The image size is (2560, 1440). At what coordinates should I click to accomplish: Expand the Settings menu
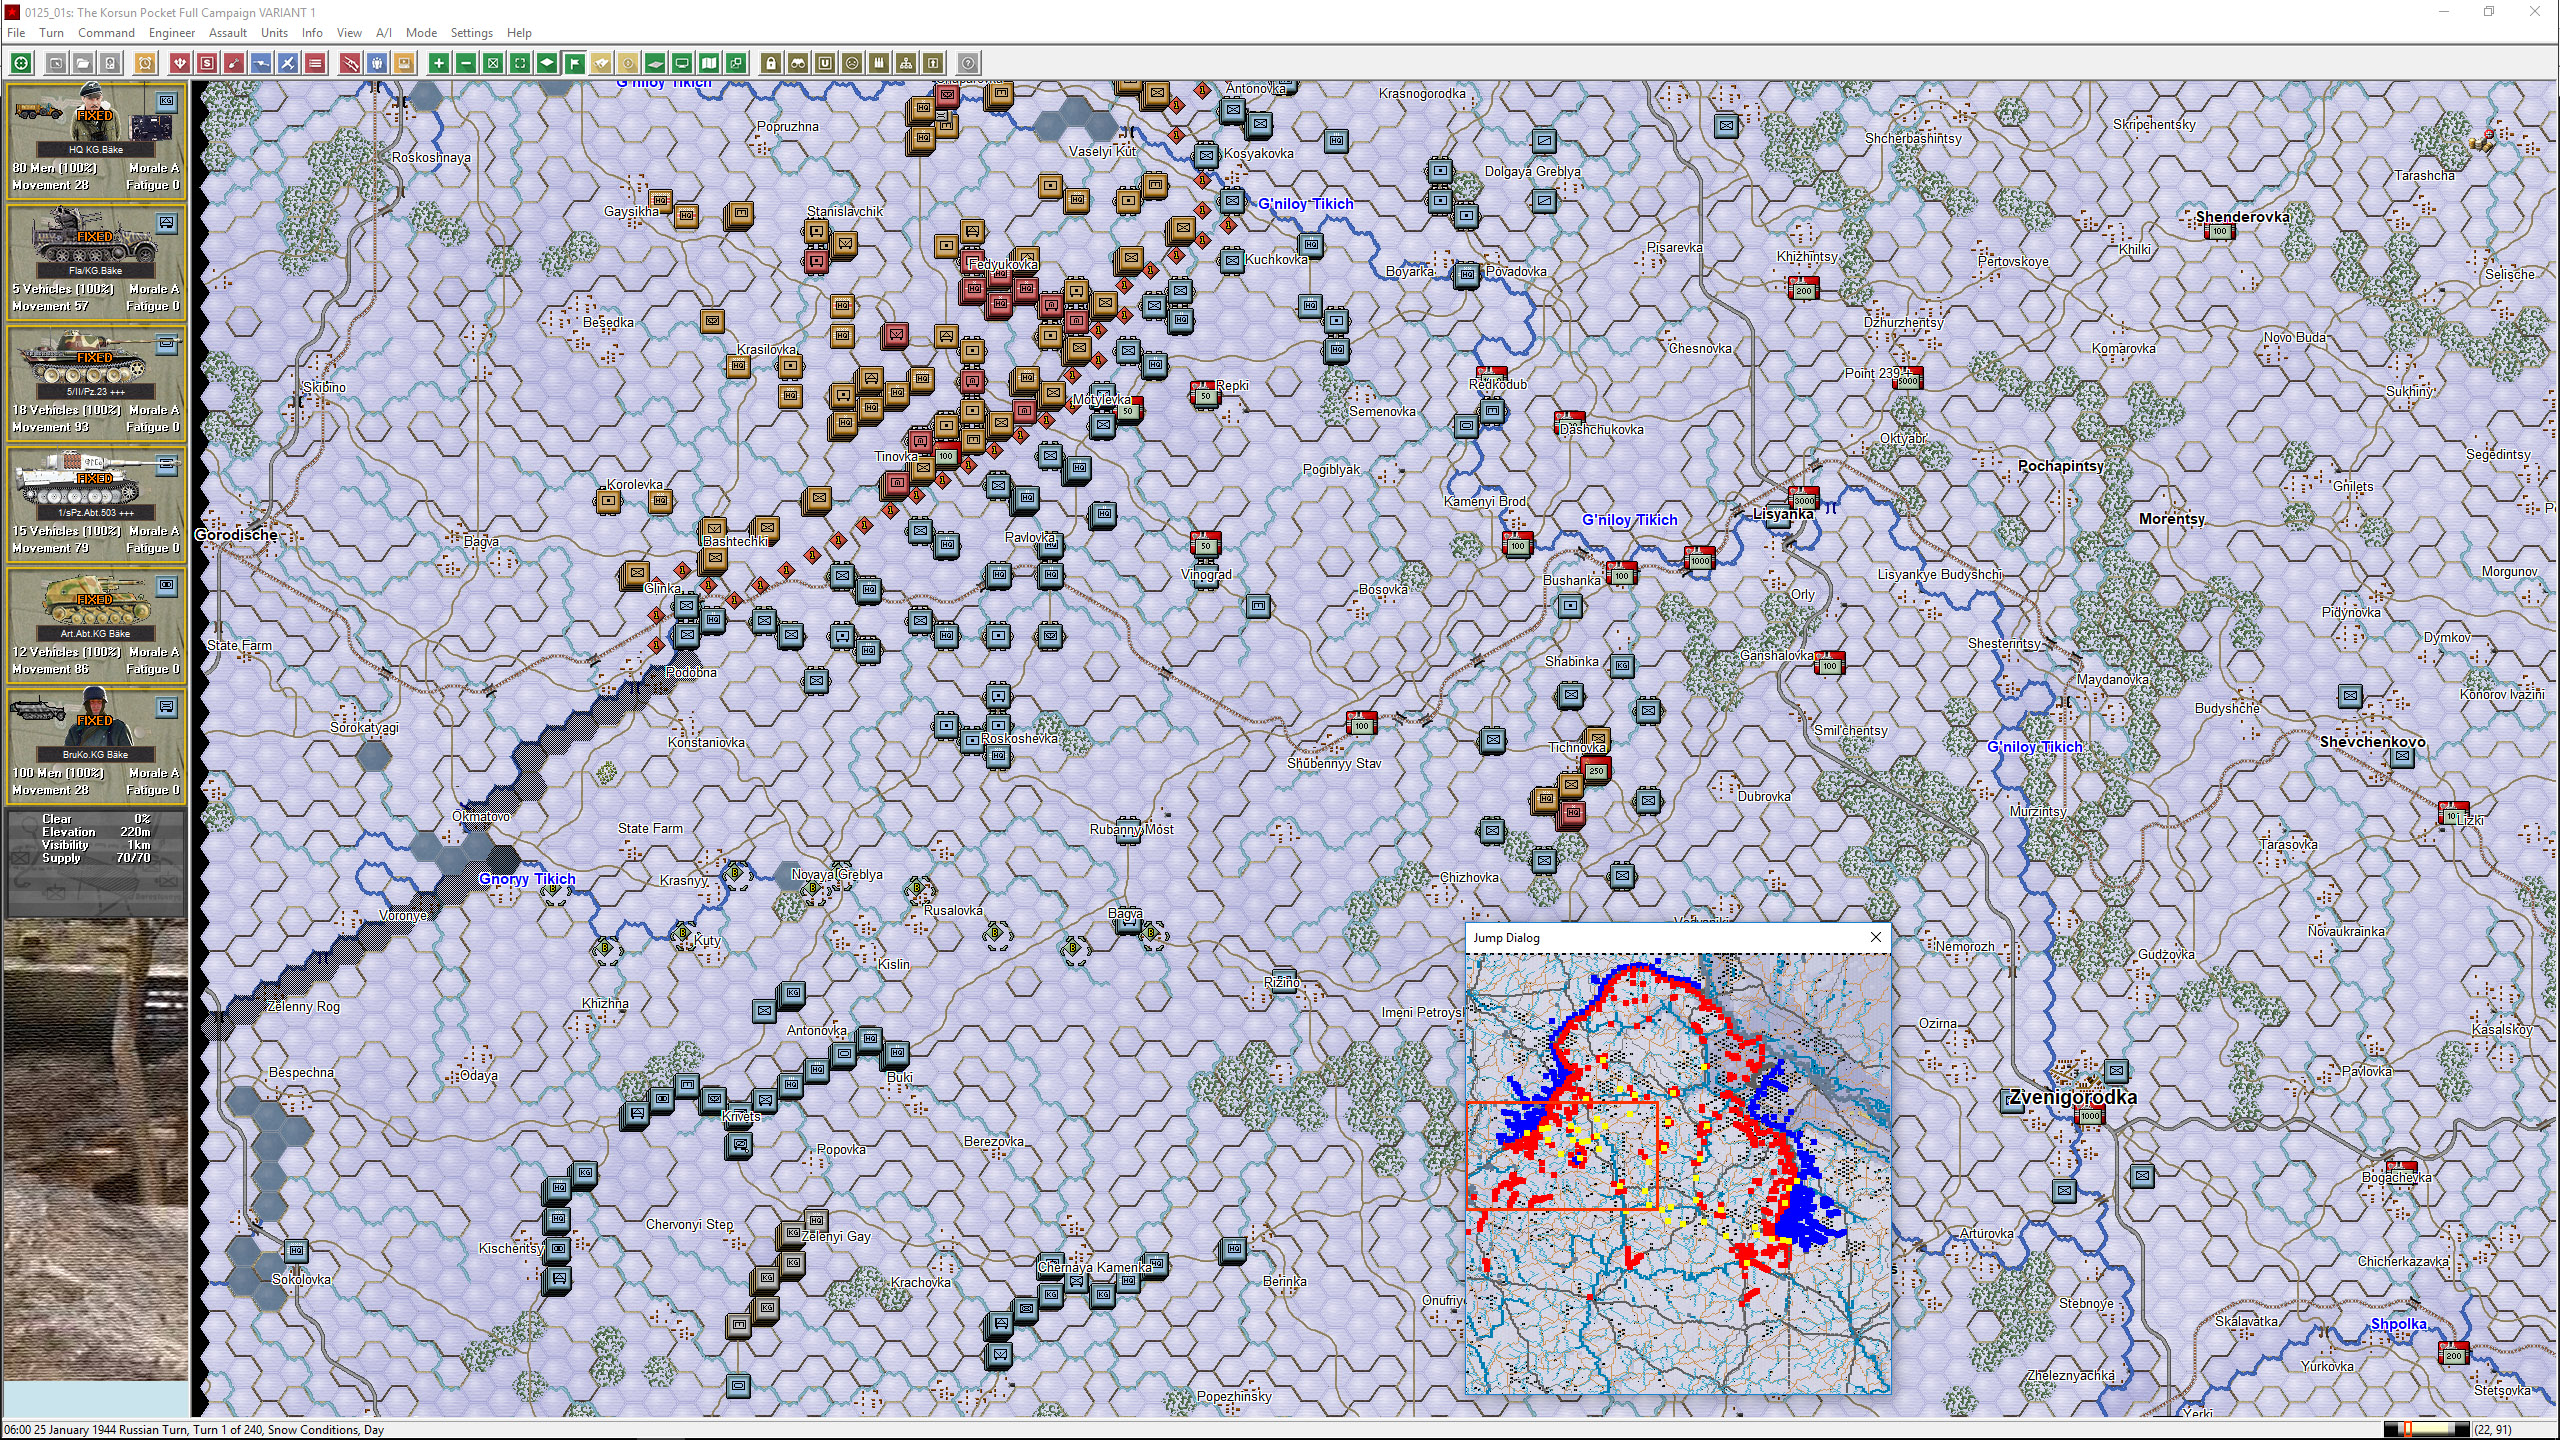[471, 33]
